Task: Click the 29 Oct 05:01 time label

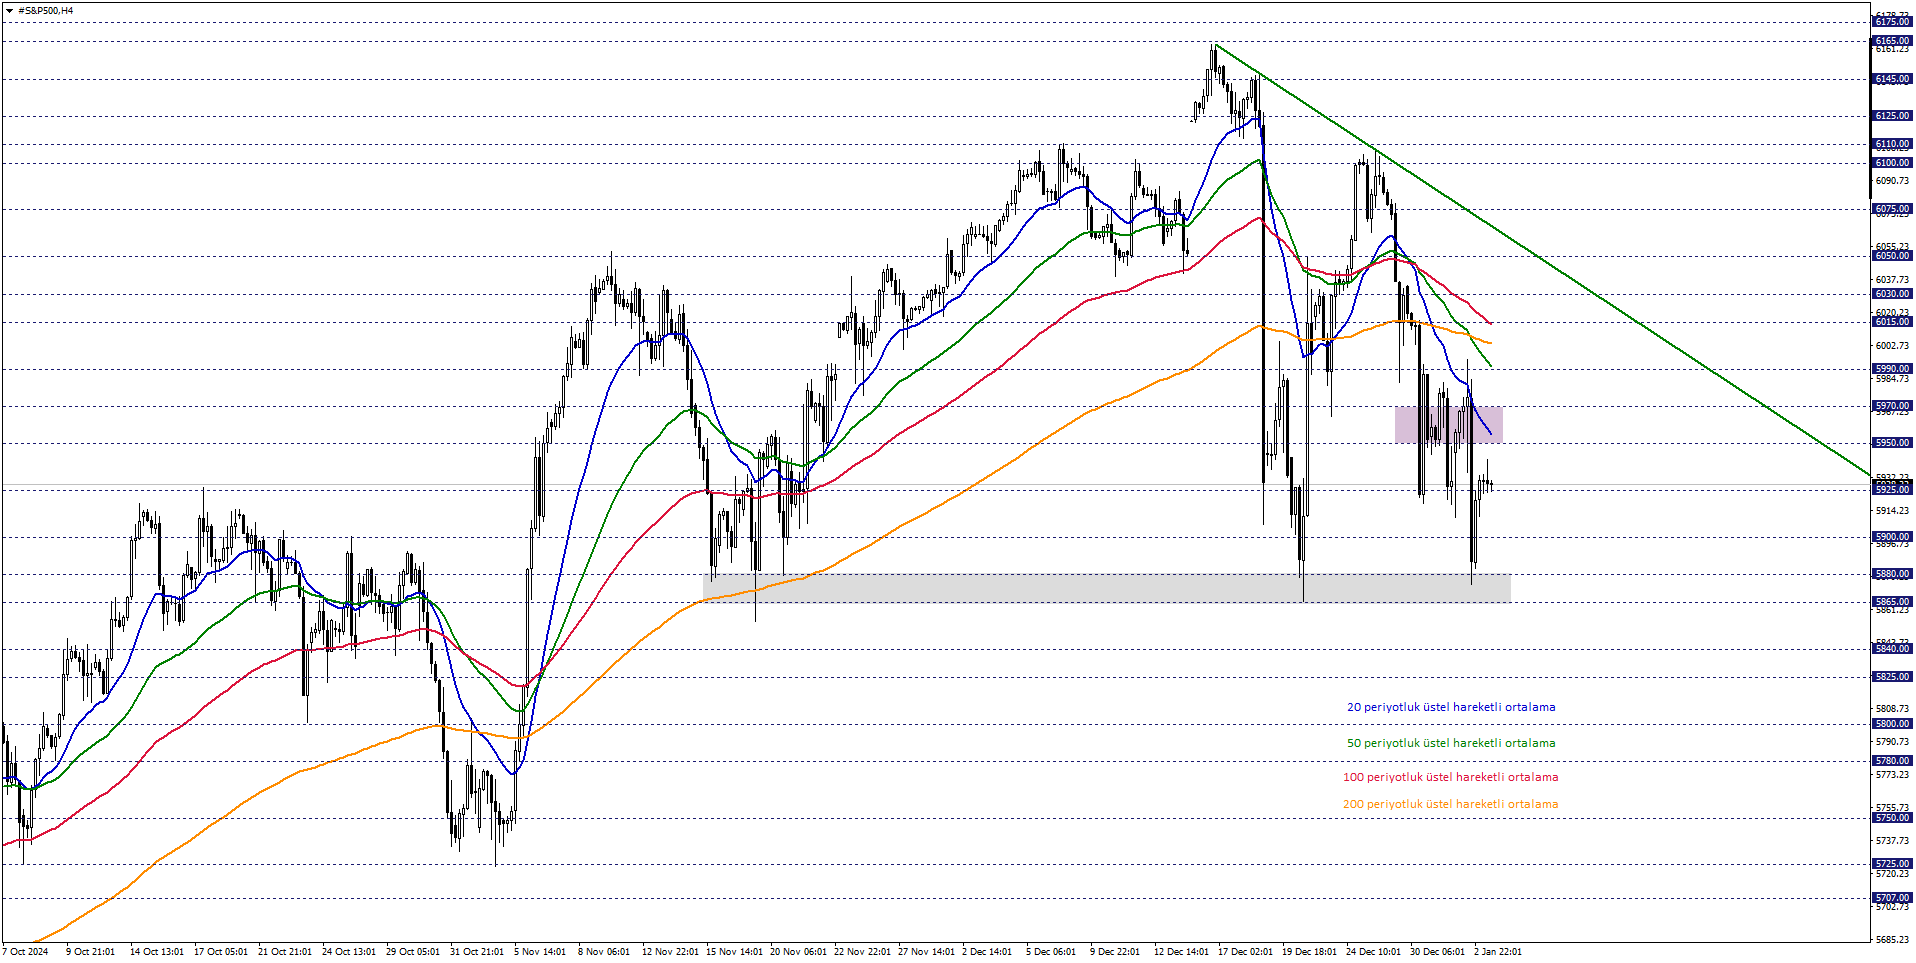Action: point(412,951)
